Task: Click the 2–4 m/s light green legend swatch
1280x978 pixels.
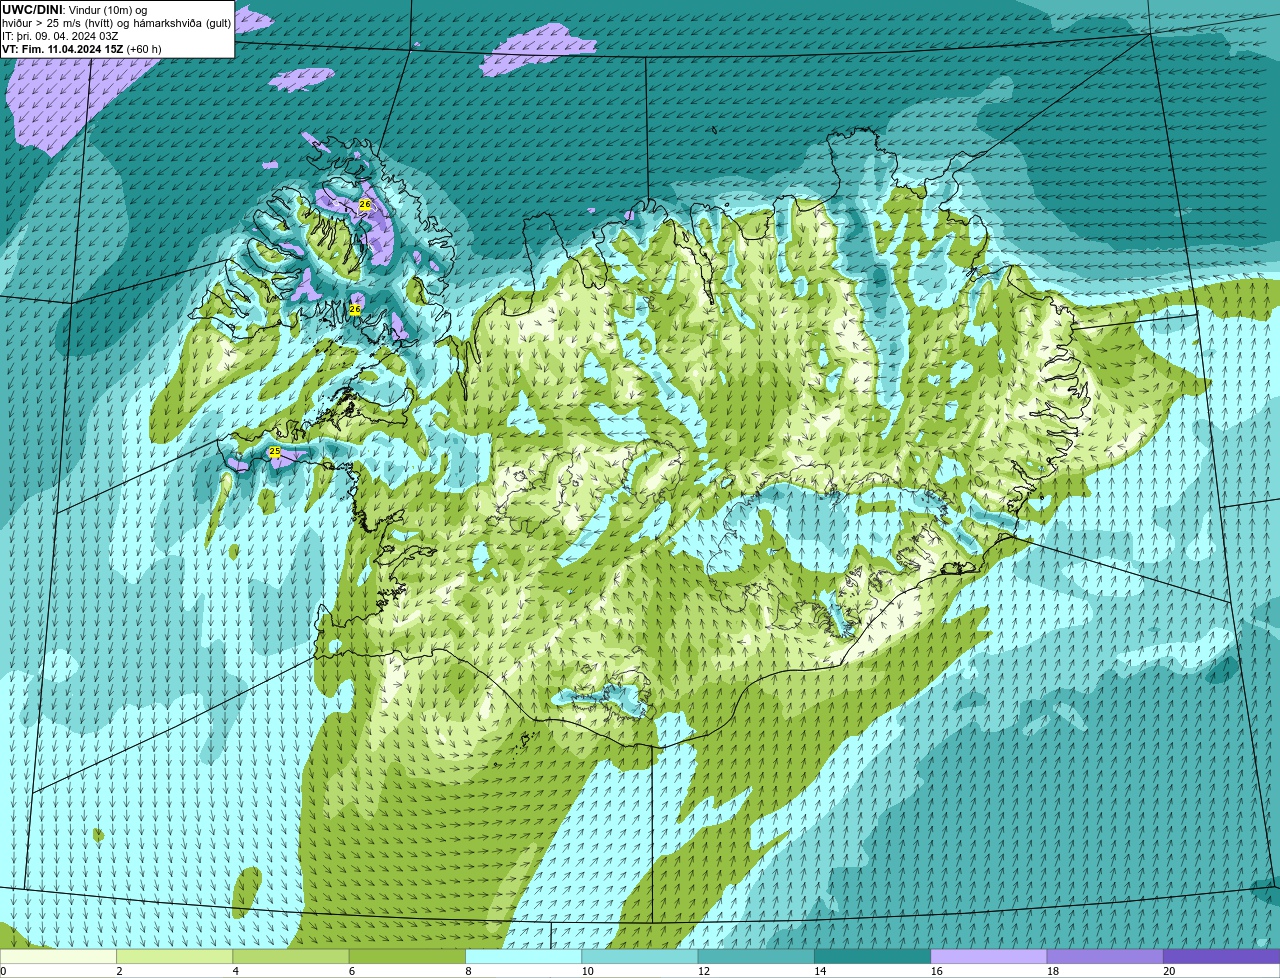Action: (x=174, y=956)
